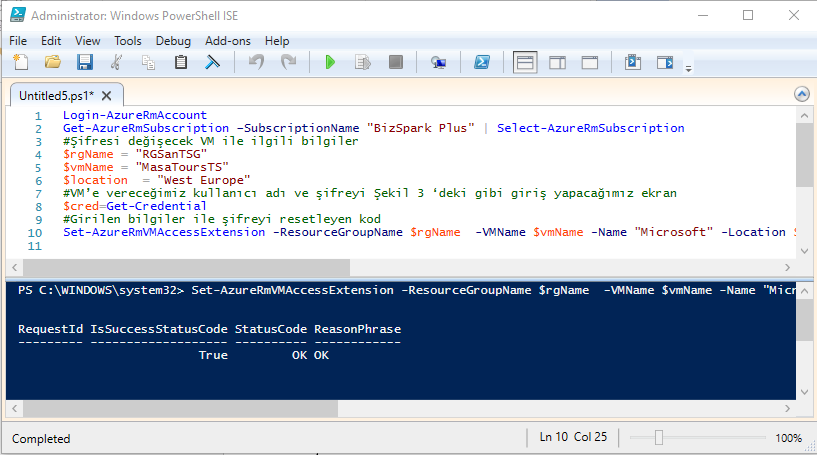Click $rgName variable on line 4
817x455 pixels.
[88, 154]
